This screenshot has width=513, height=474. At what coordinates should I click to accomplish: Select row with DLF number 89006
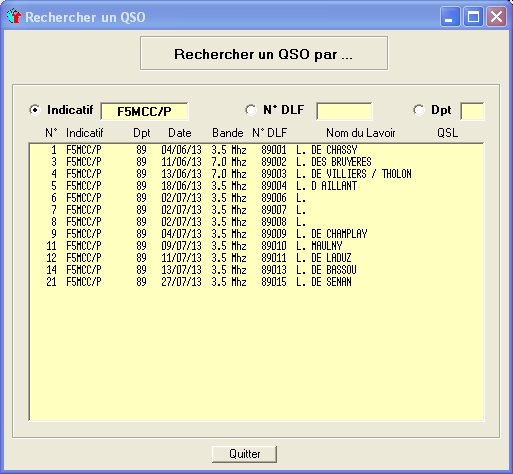pyautogui.click(x=256, y=198)
